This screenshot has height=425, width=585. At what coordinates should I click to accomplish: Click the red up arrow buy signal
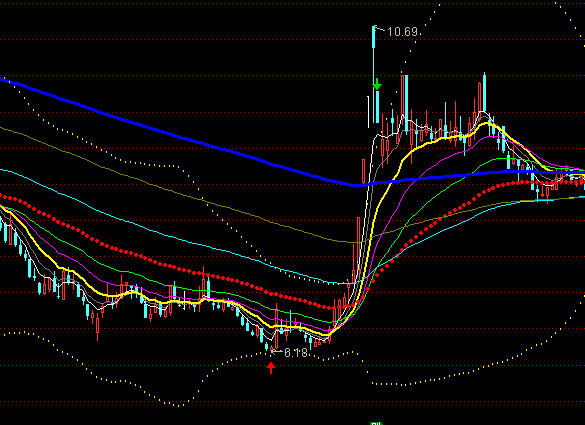click(x=271, y=367)
